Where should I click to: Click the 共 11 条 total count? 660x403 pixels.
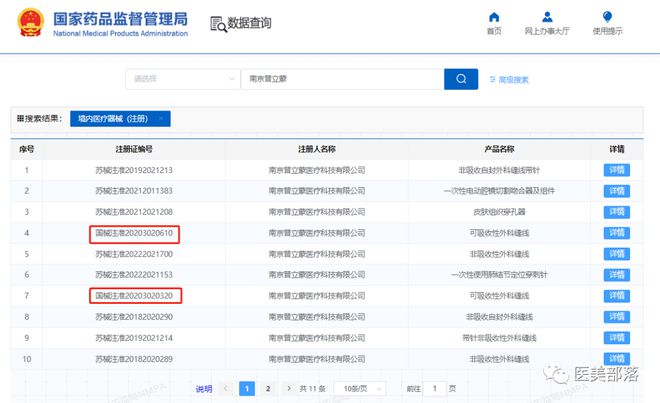click(x=312, y=389)
